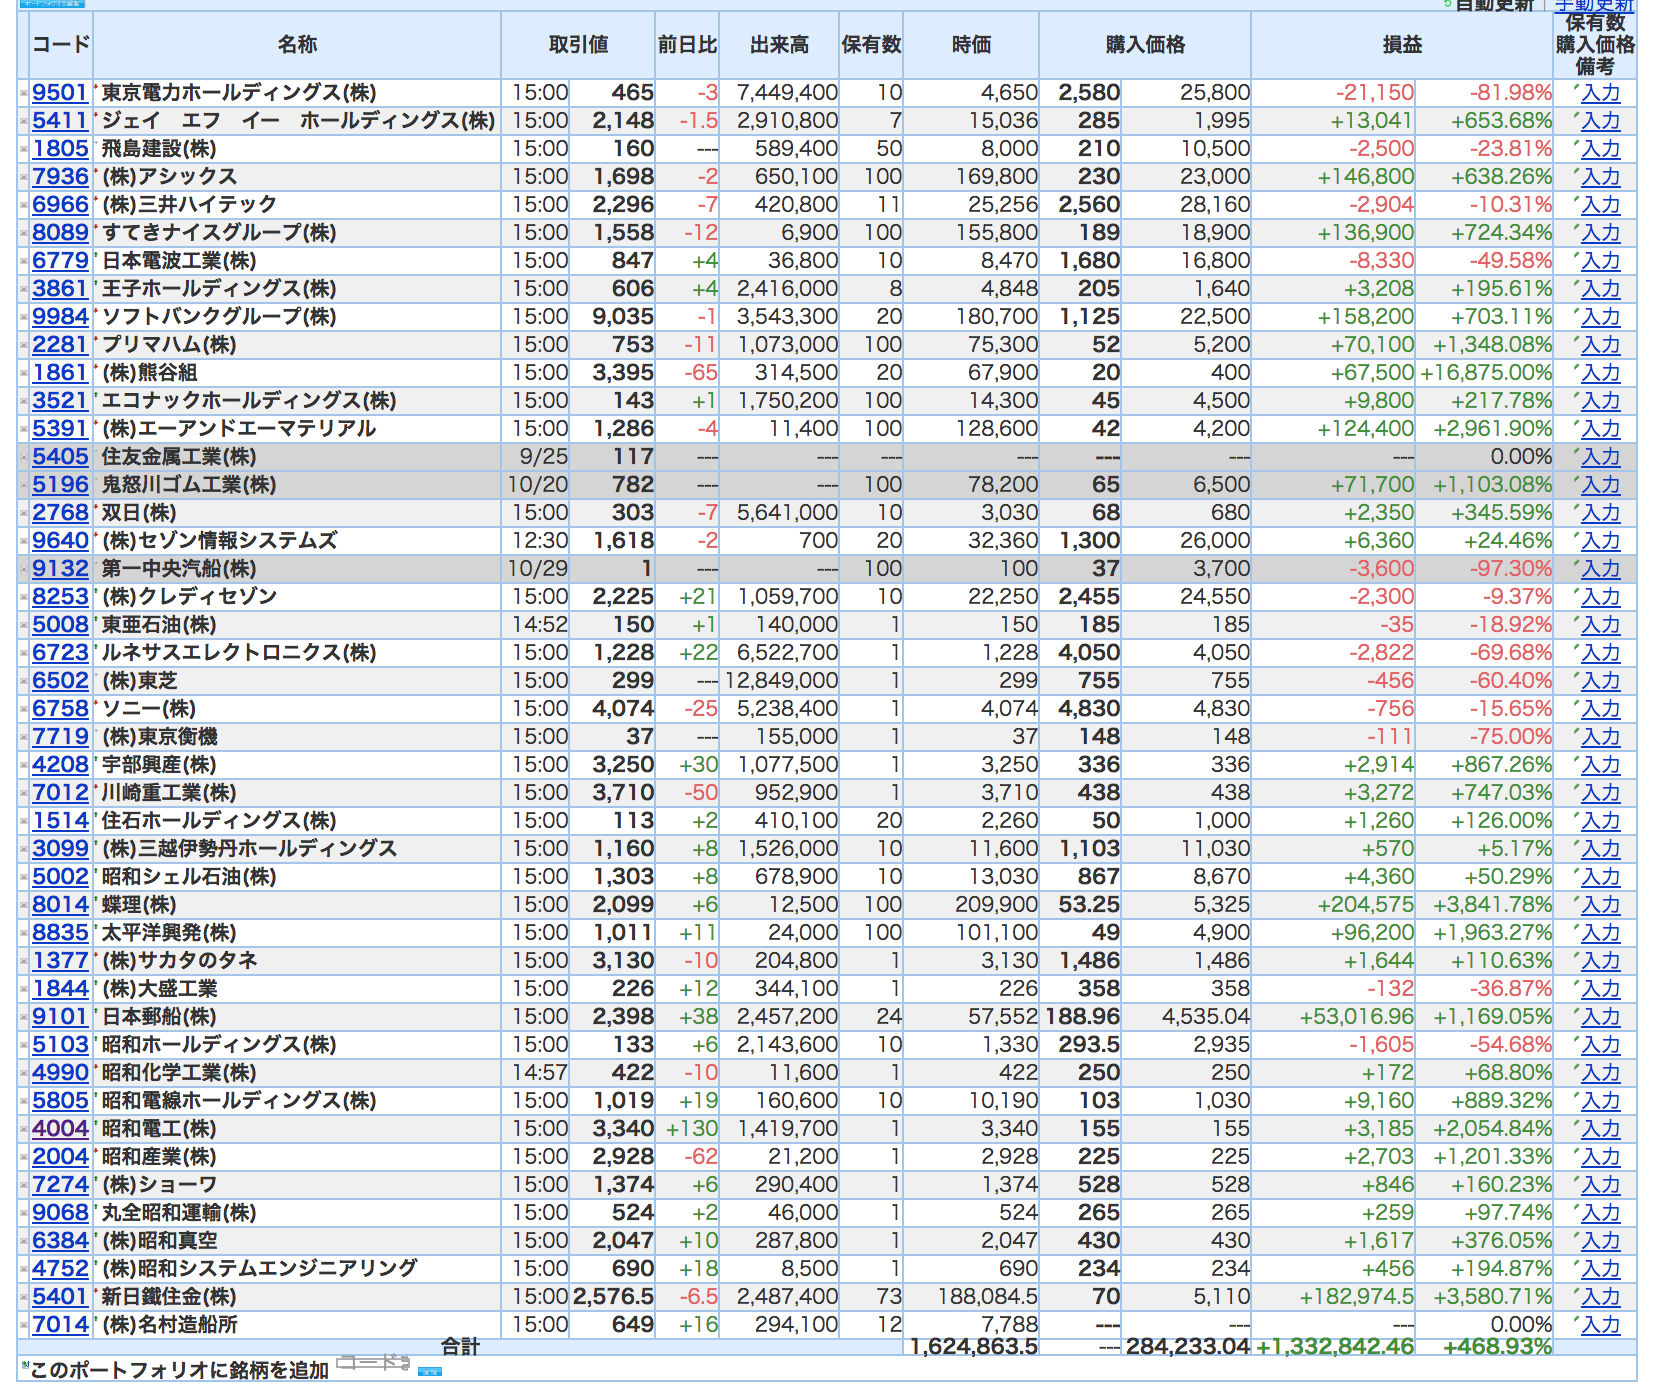Screen dimensions: 1658x1384
Task: Follow the 9984 SoftBank Group code link
Action: (60, 317)
